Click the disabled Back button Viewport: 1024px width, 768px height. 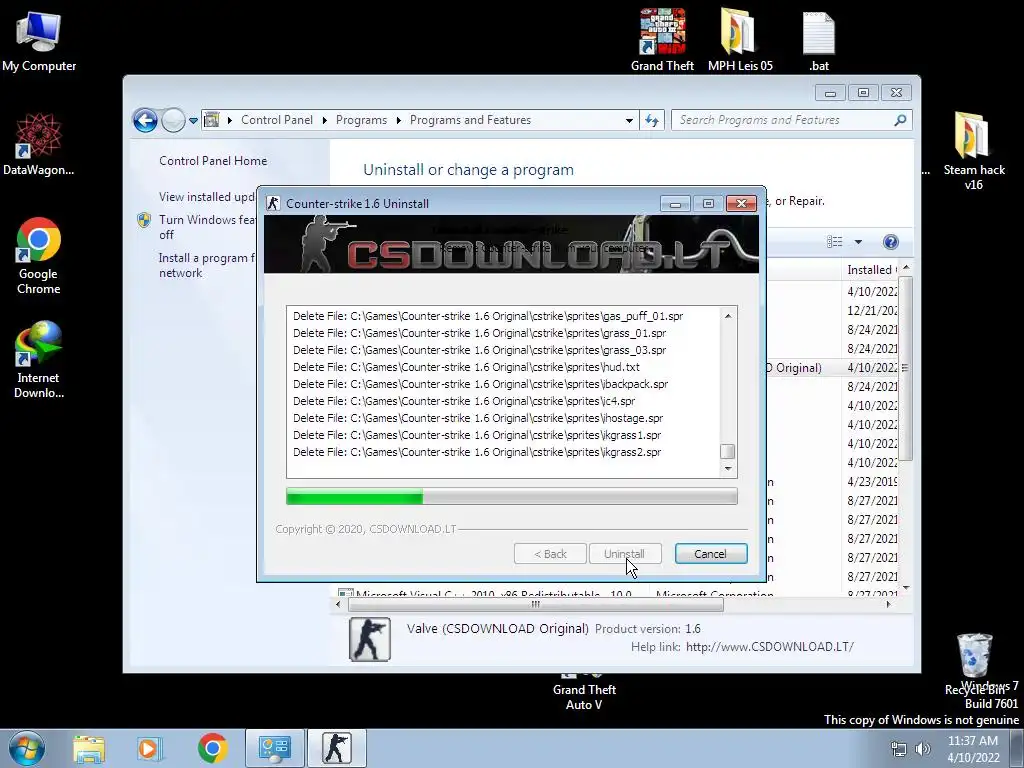tap(550, 554)
